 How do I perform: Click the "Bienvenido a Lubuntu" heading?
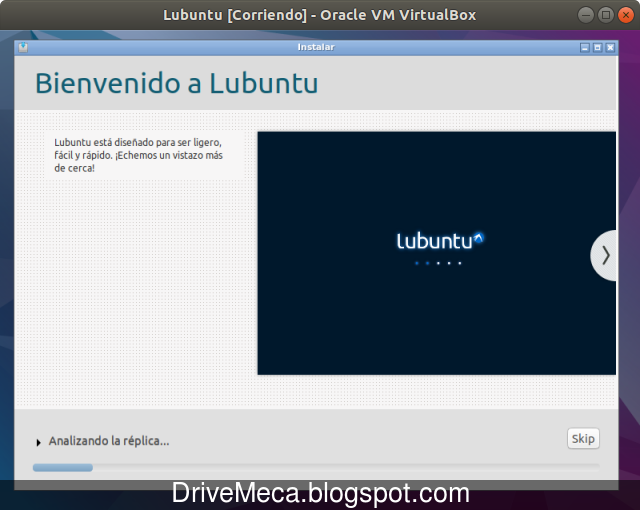176,83
